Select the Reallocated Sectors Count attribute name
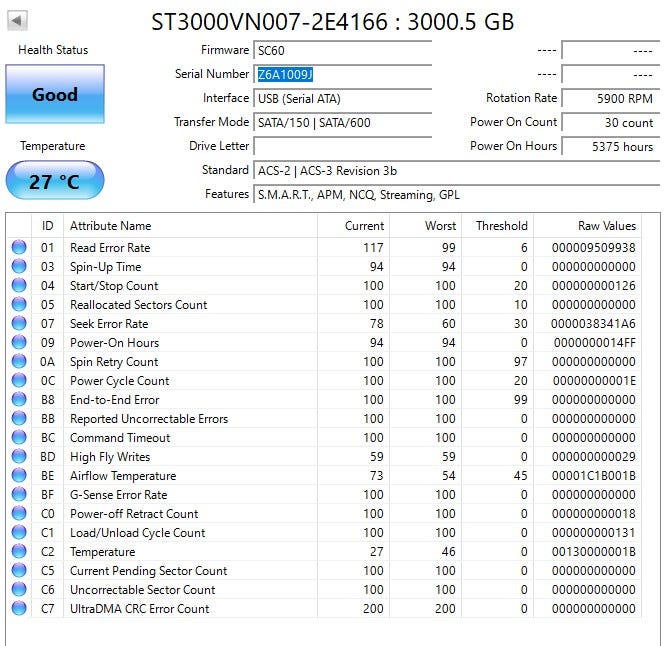 [138, 305]
